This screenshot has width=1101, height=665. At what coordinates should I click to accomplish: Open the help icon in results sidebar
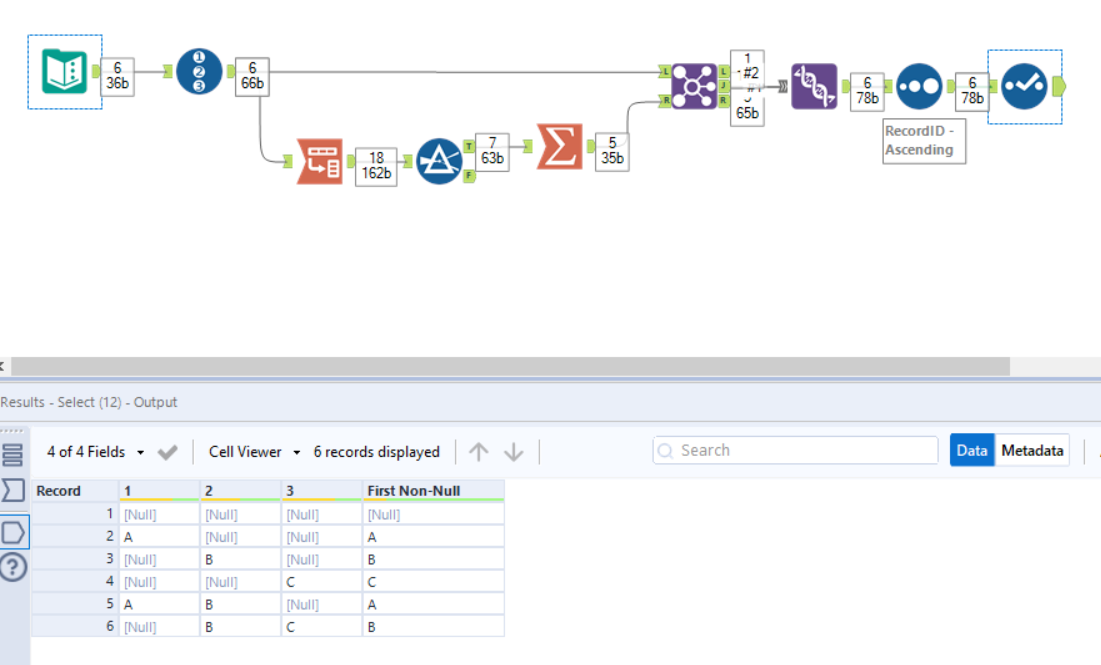[12, 567]
